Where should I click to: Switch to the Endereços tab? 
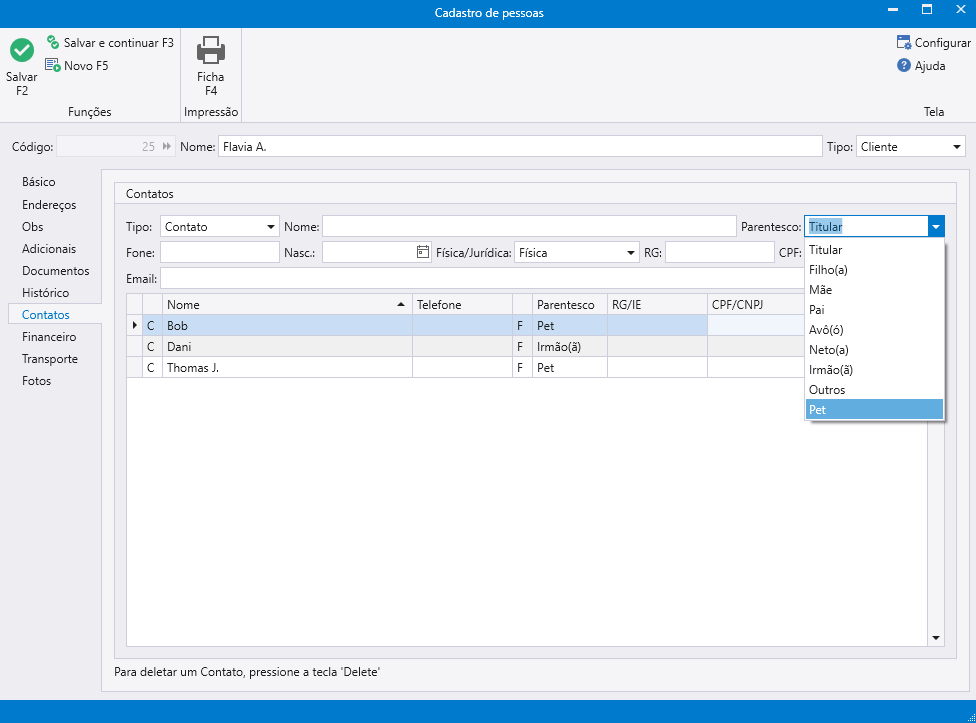point(49,205)
